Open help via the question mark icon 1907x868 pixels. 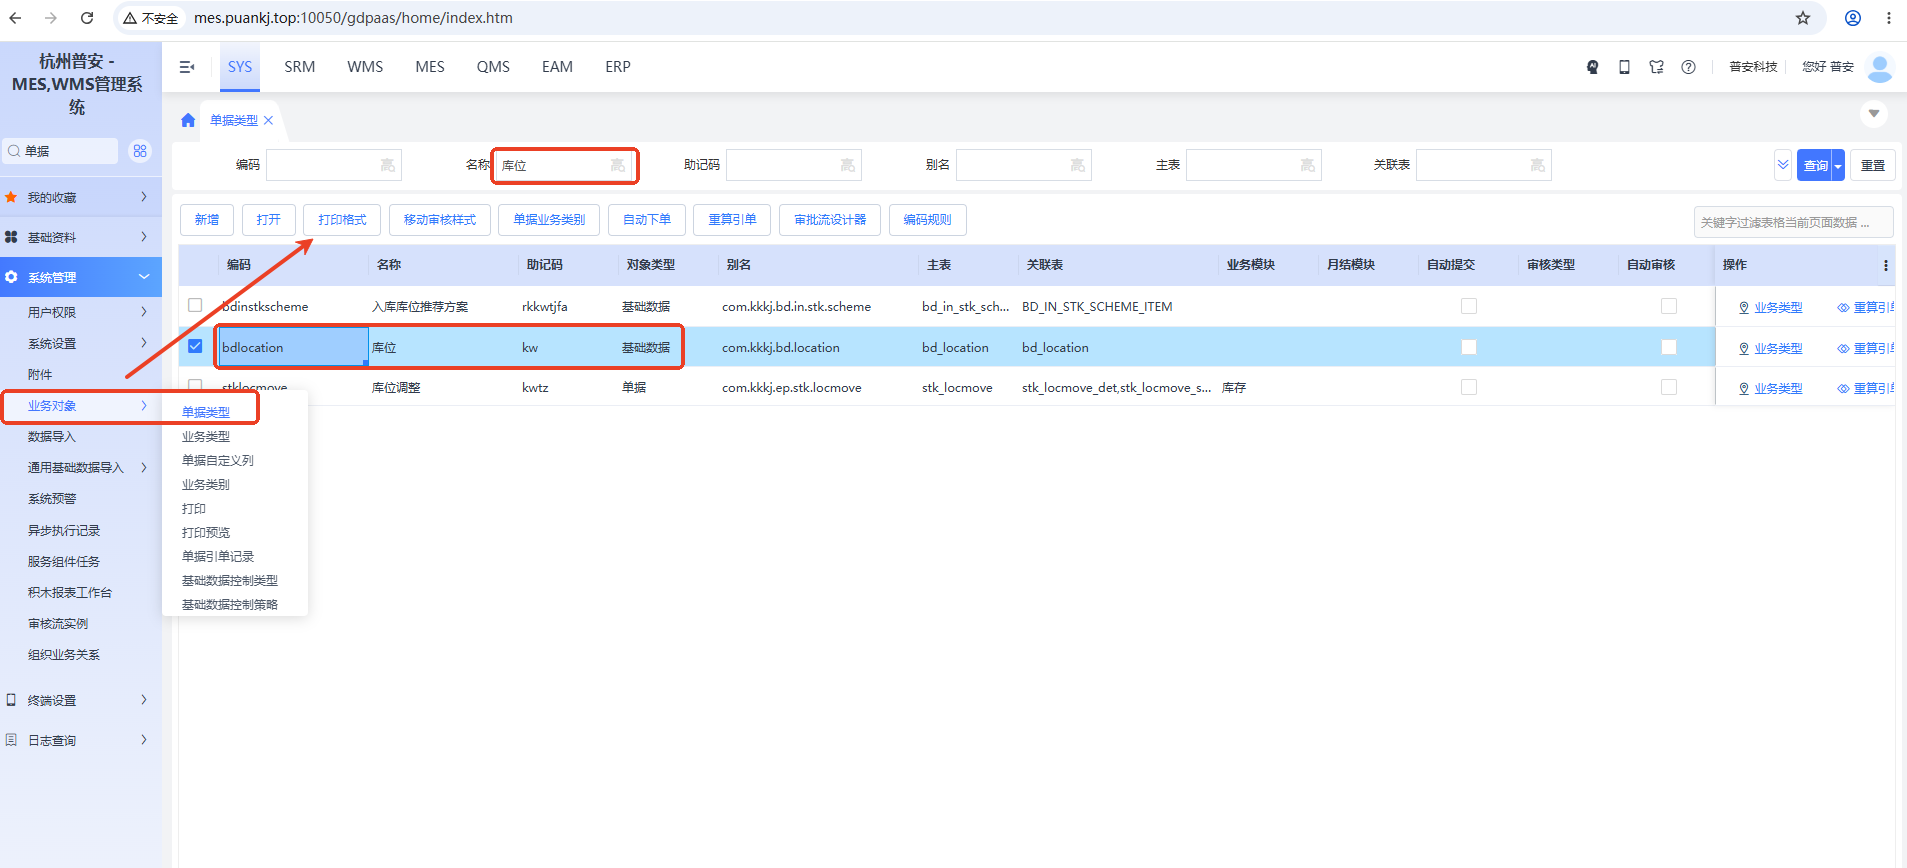click(x=1688, y=67)
